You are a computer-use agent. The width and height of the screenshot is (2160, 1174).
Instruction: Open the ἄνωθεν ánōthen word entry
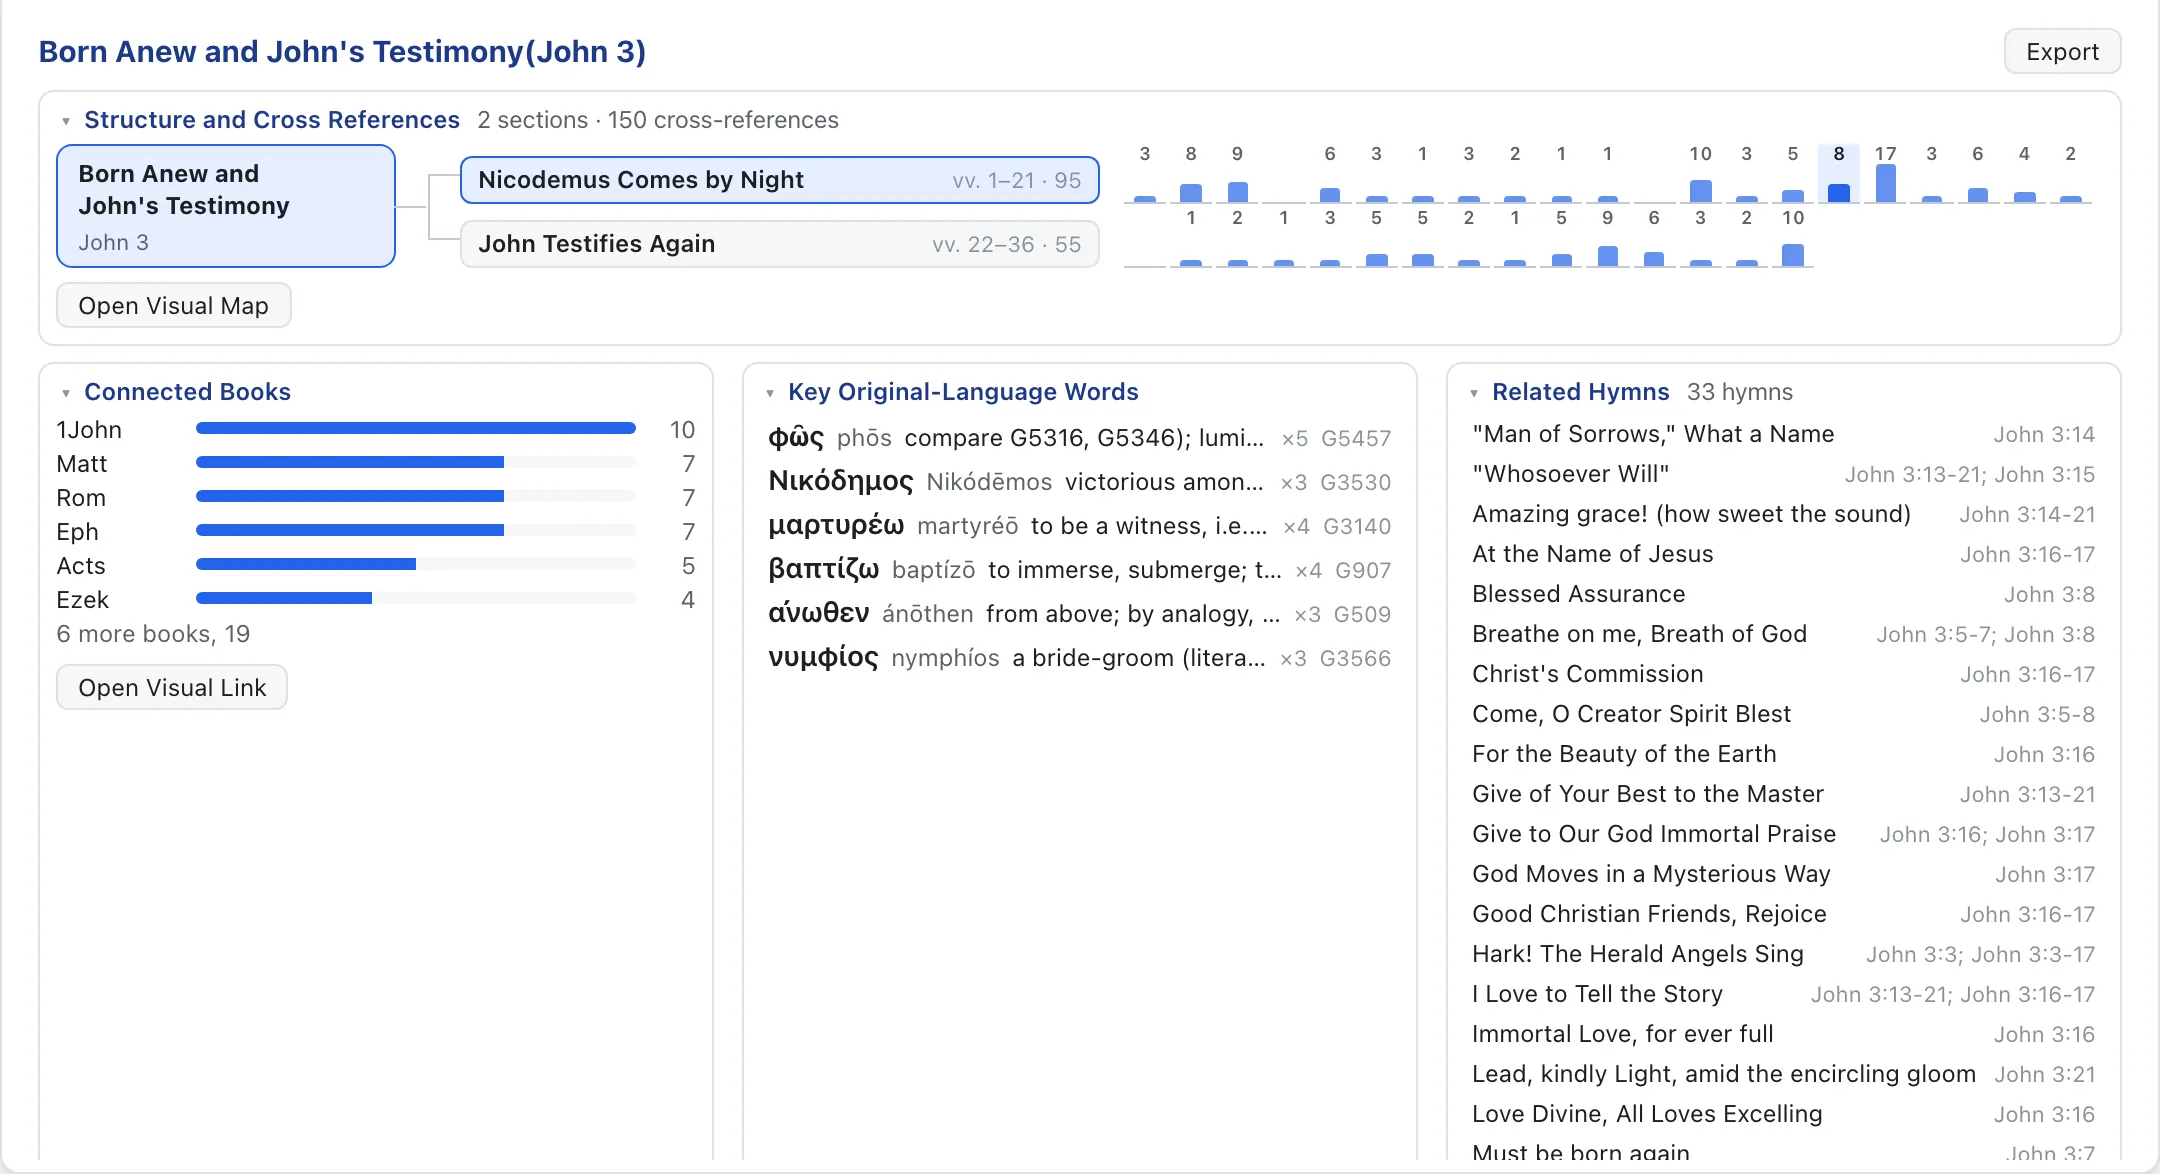[x=1079, y=613]
